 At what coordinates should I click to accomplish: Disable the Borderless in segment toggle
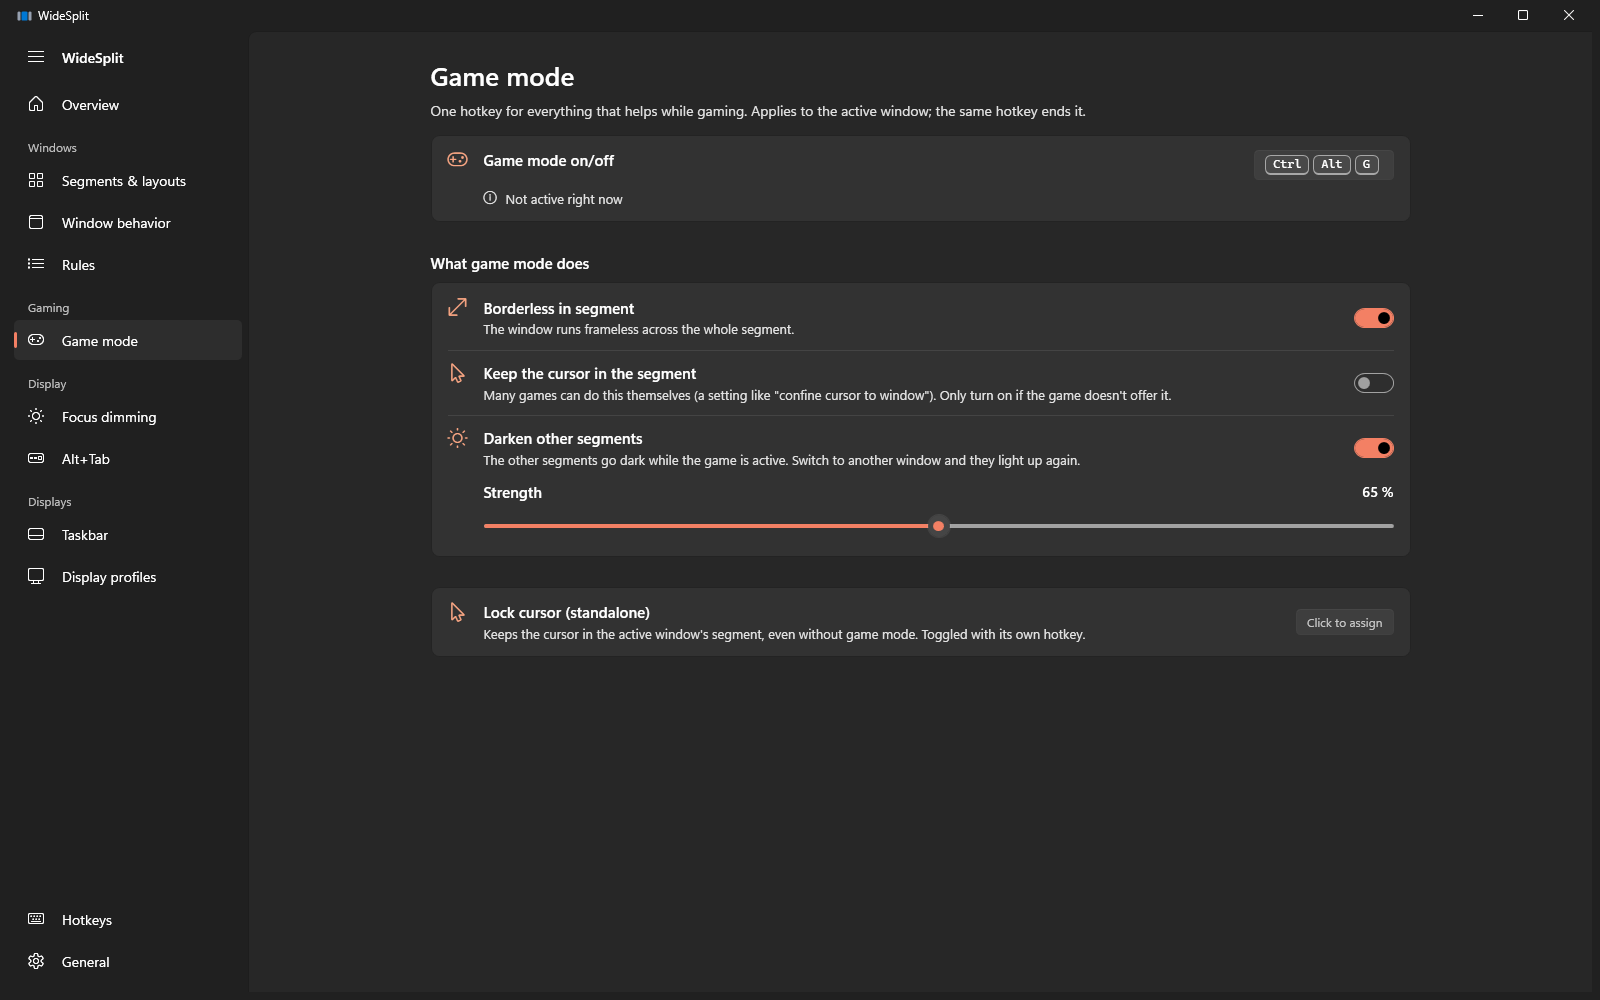[x=1373, y=318]
